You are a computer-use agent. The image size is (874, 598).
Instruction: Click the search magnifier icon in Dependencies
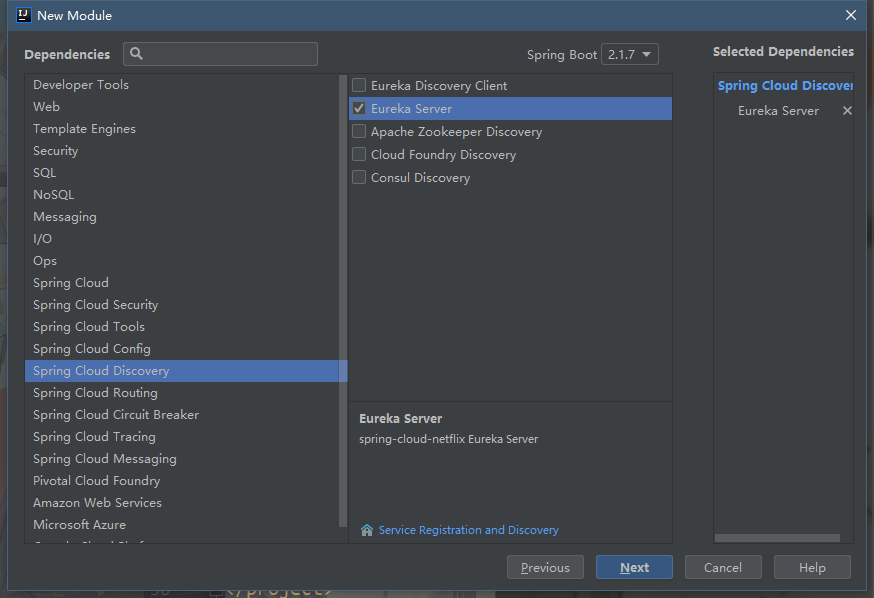[x=137, y=54]
